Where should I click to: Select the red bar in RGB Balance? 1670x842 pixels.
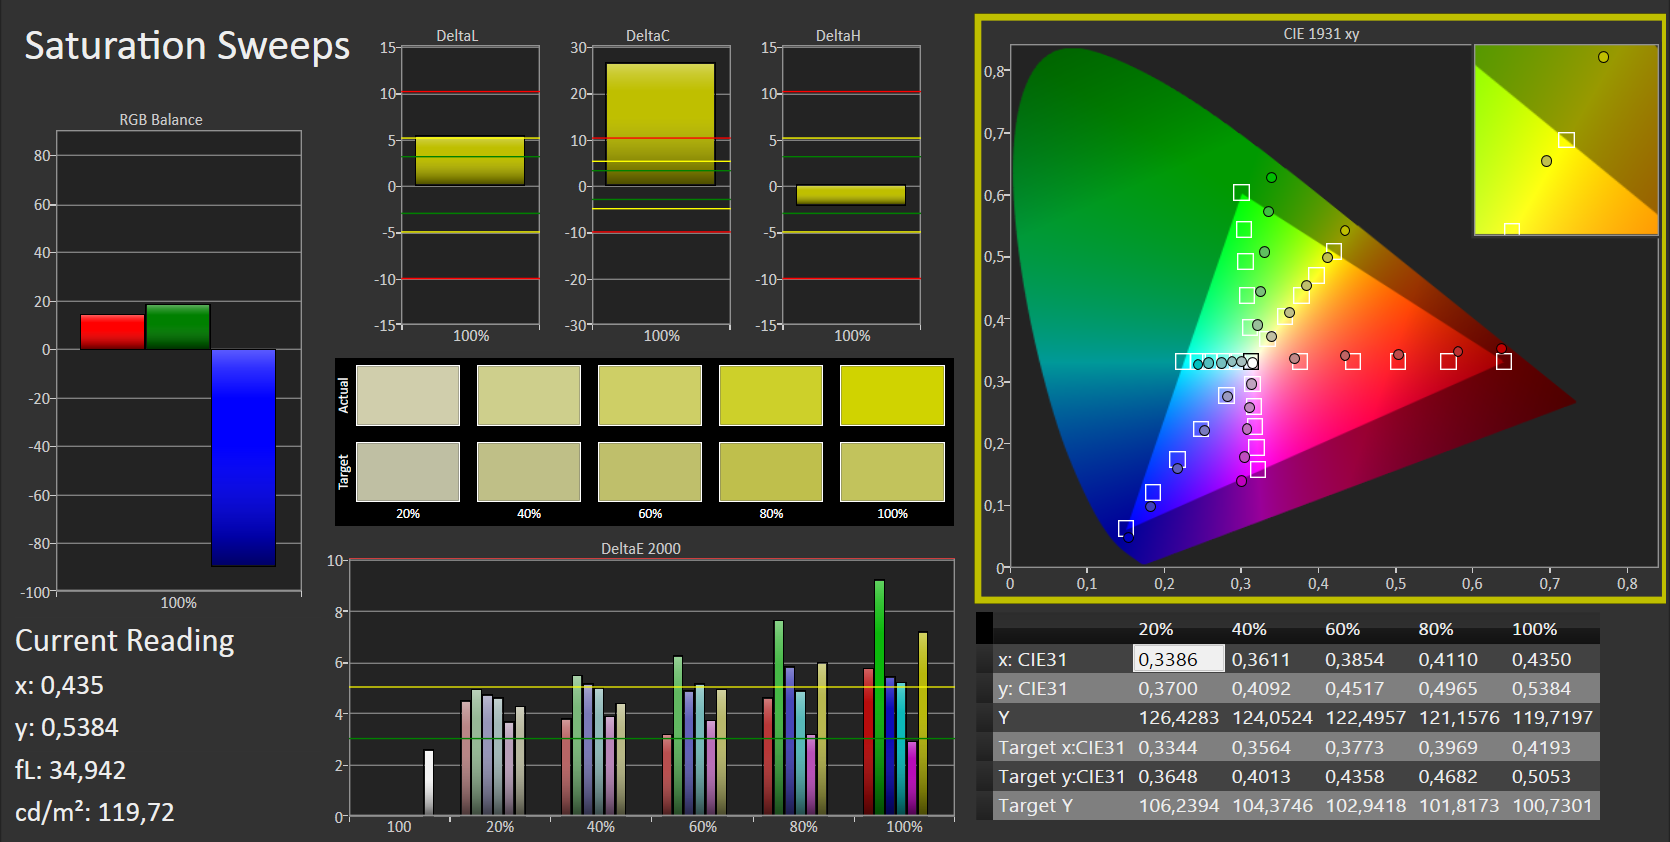coord(113,332)
